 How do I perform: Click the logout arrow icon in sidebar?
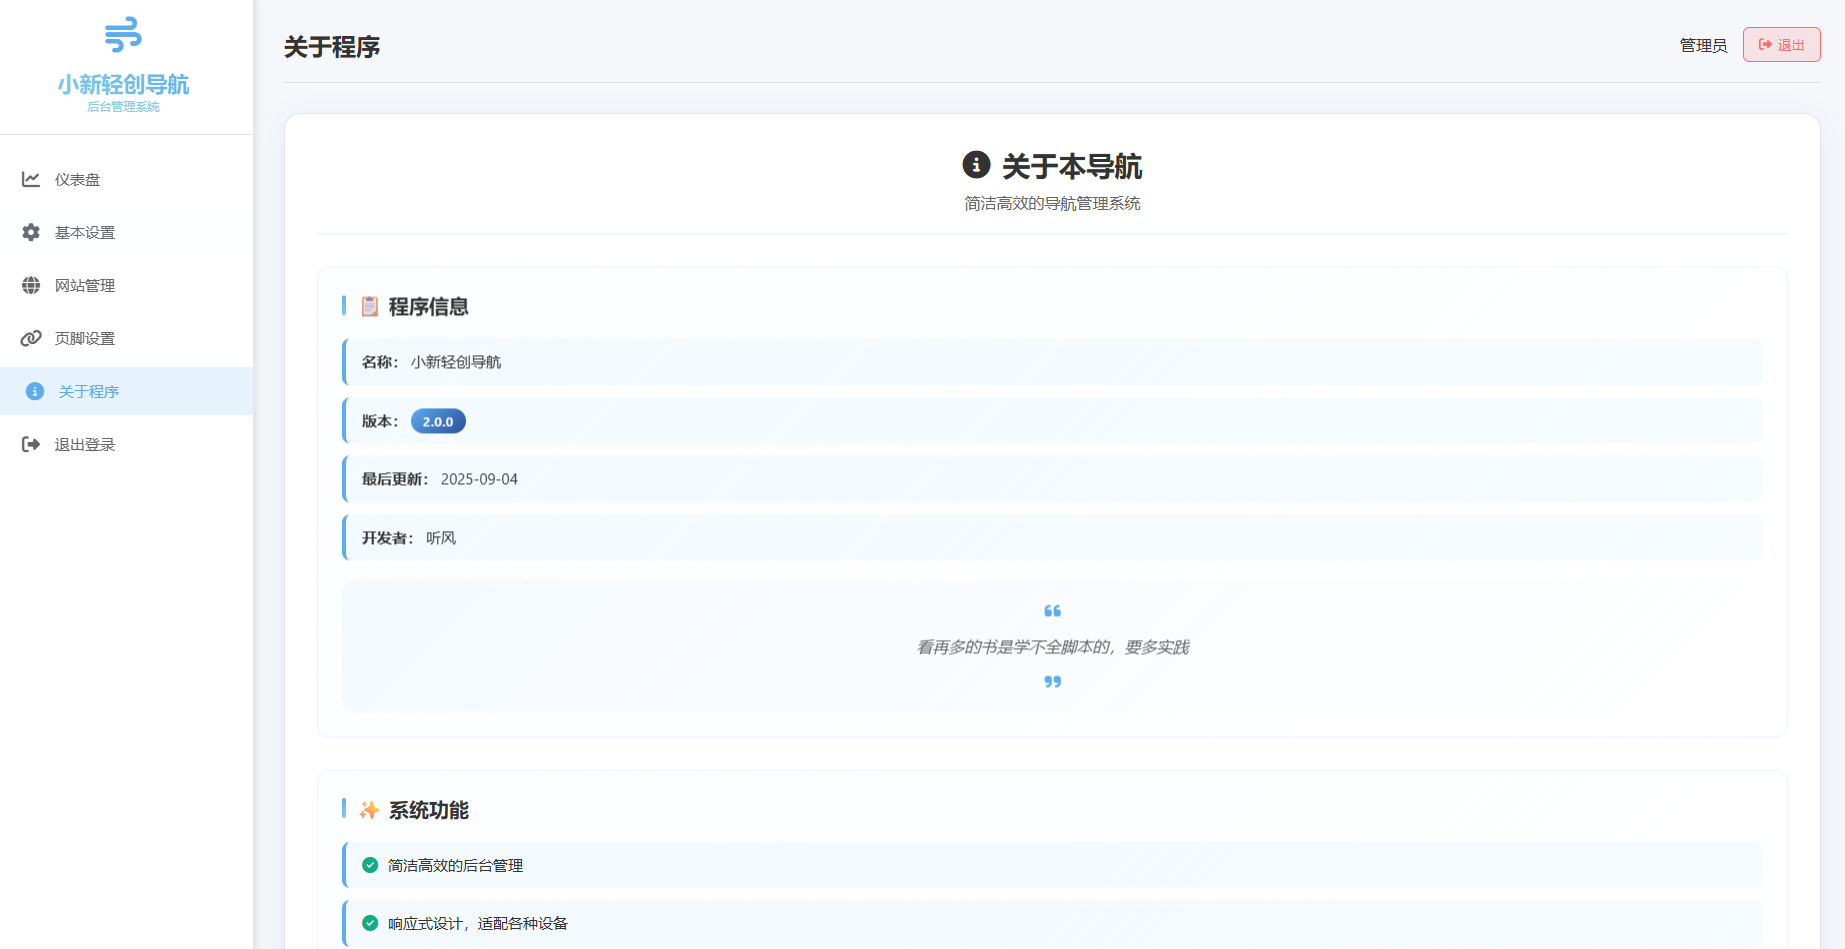pos(31,444)
